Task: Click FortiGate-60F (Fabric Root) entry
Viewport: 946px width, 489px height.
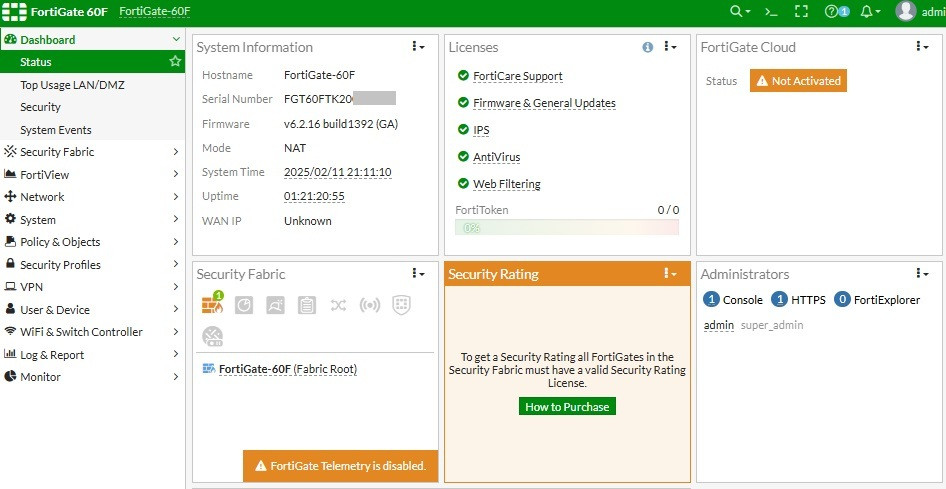Action: pos(288,369)
